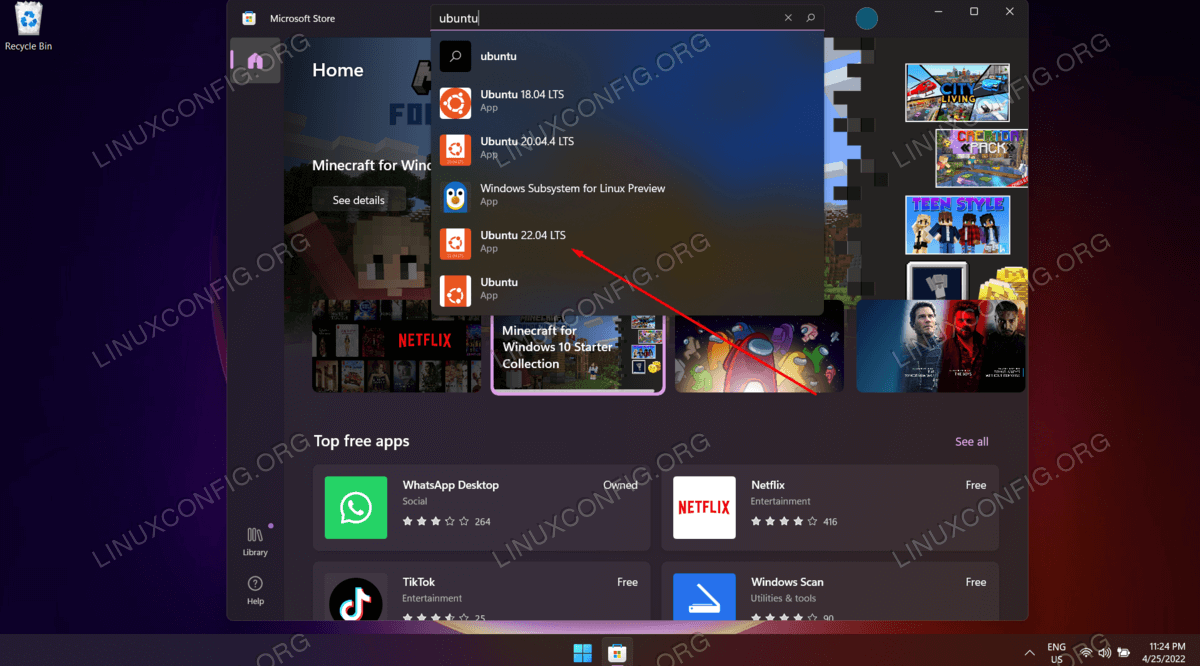
Task: Click the Windows Scan blue icon
Action: [x=704, y=597]
